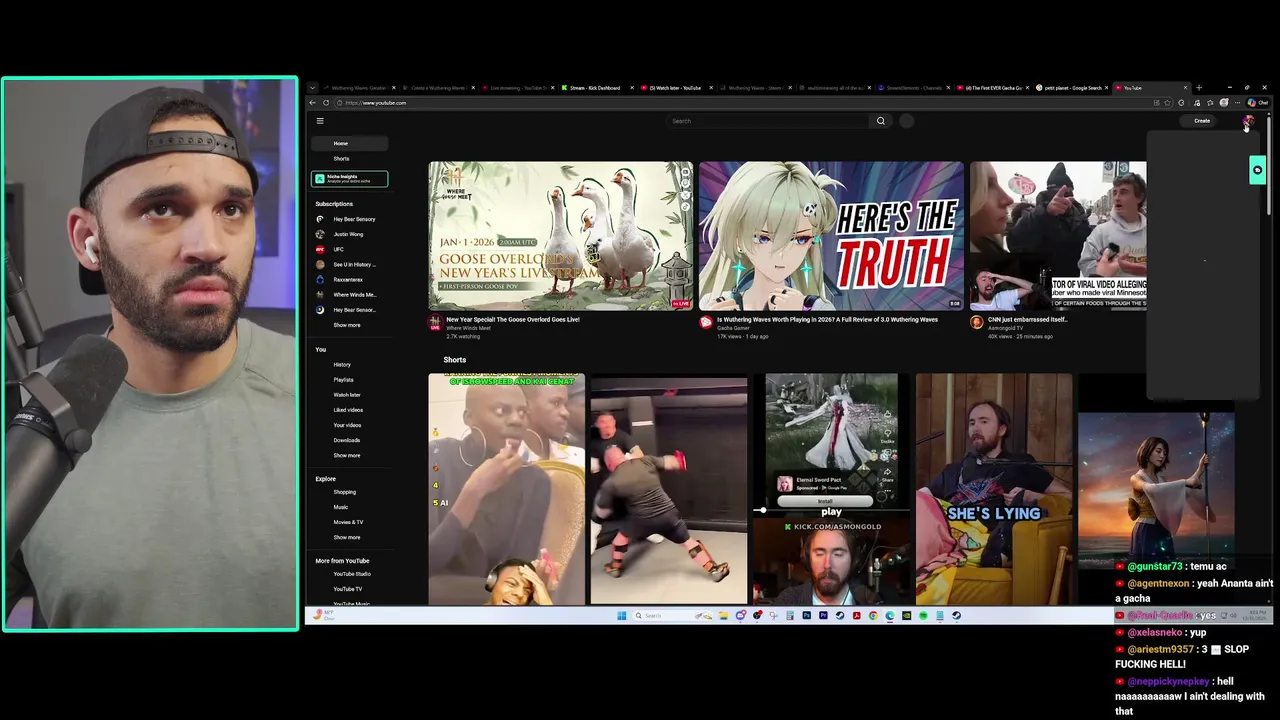The height and width of the screenshot is (720, 1280).
Task: Open Photoshop from the taskbar
Action: pos(806,616)
